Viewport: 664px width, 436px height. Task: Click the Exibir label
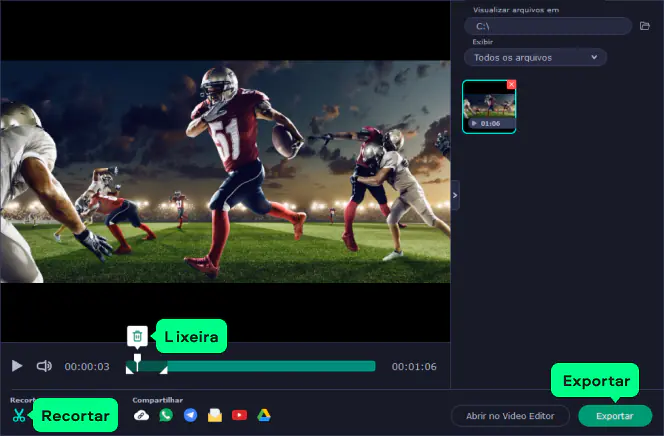[x=482, y=41]
